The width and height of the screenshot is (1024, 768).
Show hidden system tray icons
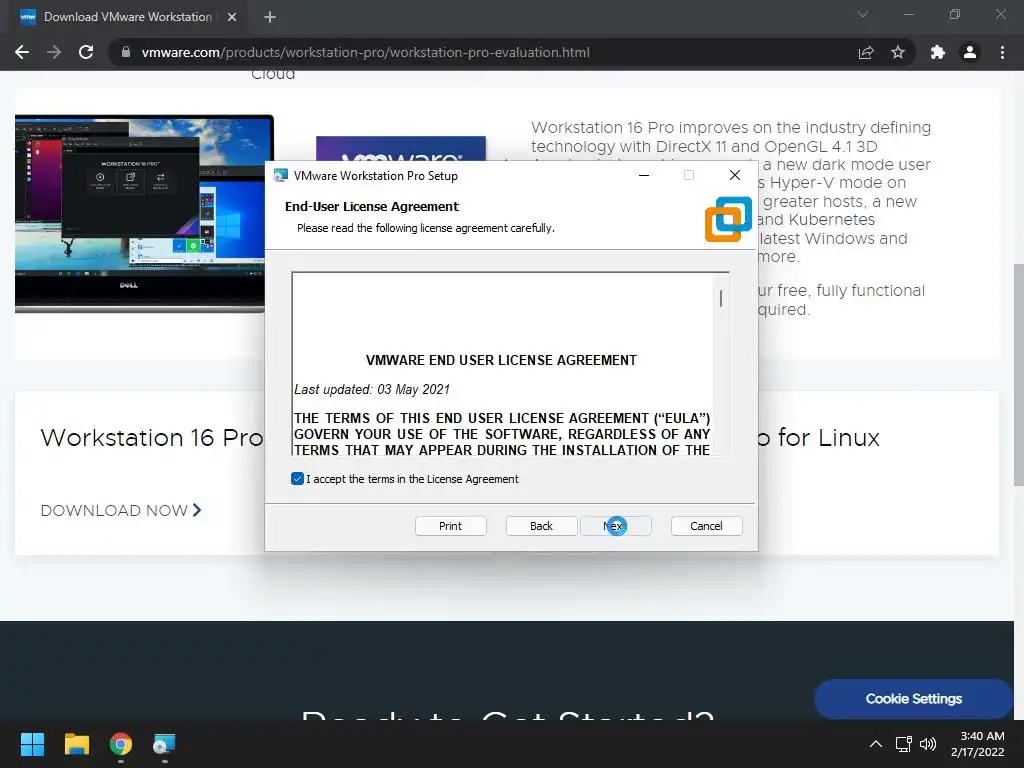tap(876, 744)
